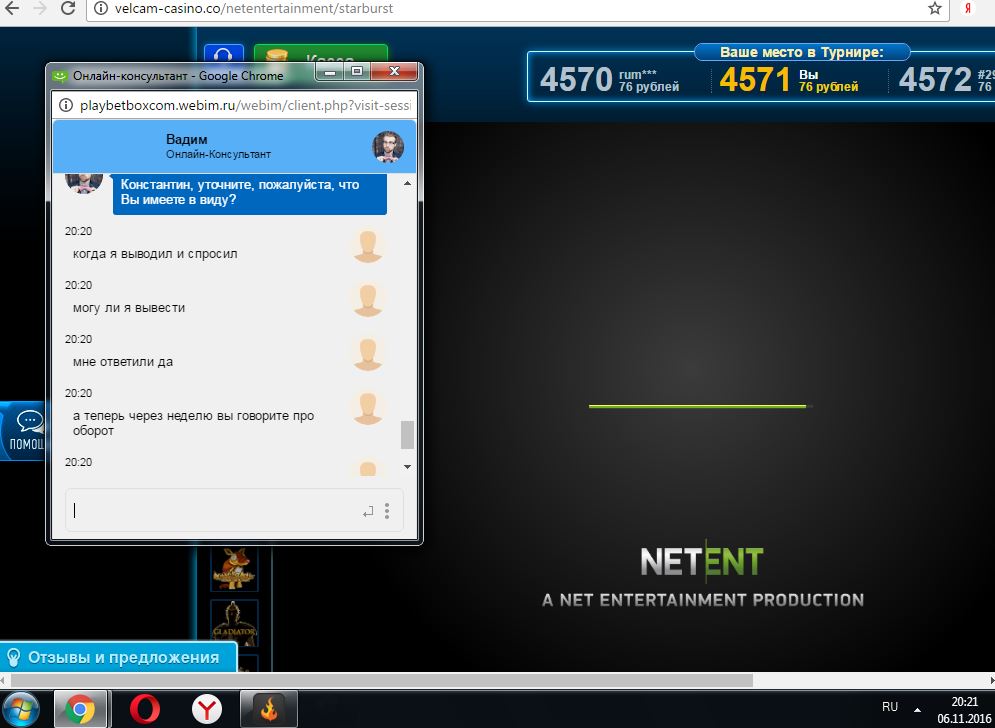The image size is (995, 728).
Task: Switch the RU keyboard language indicator
Action: [x=890, y=707]
